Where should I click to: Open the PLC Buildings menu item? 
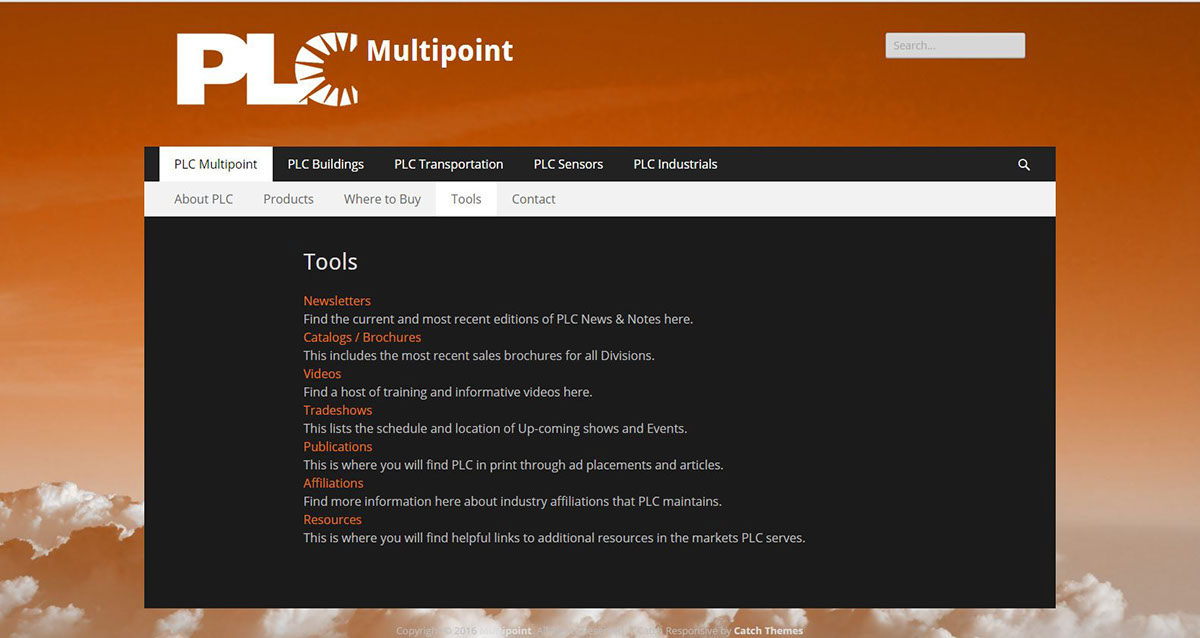tap(326, 164)
